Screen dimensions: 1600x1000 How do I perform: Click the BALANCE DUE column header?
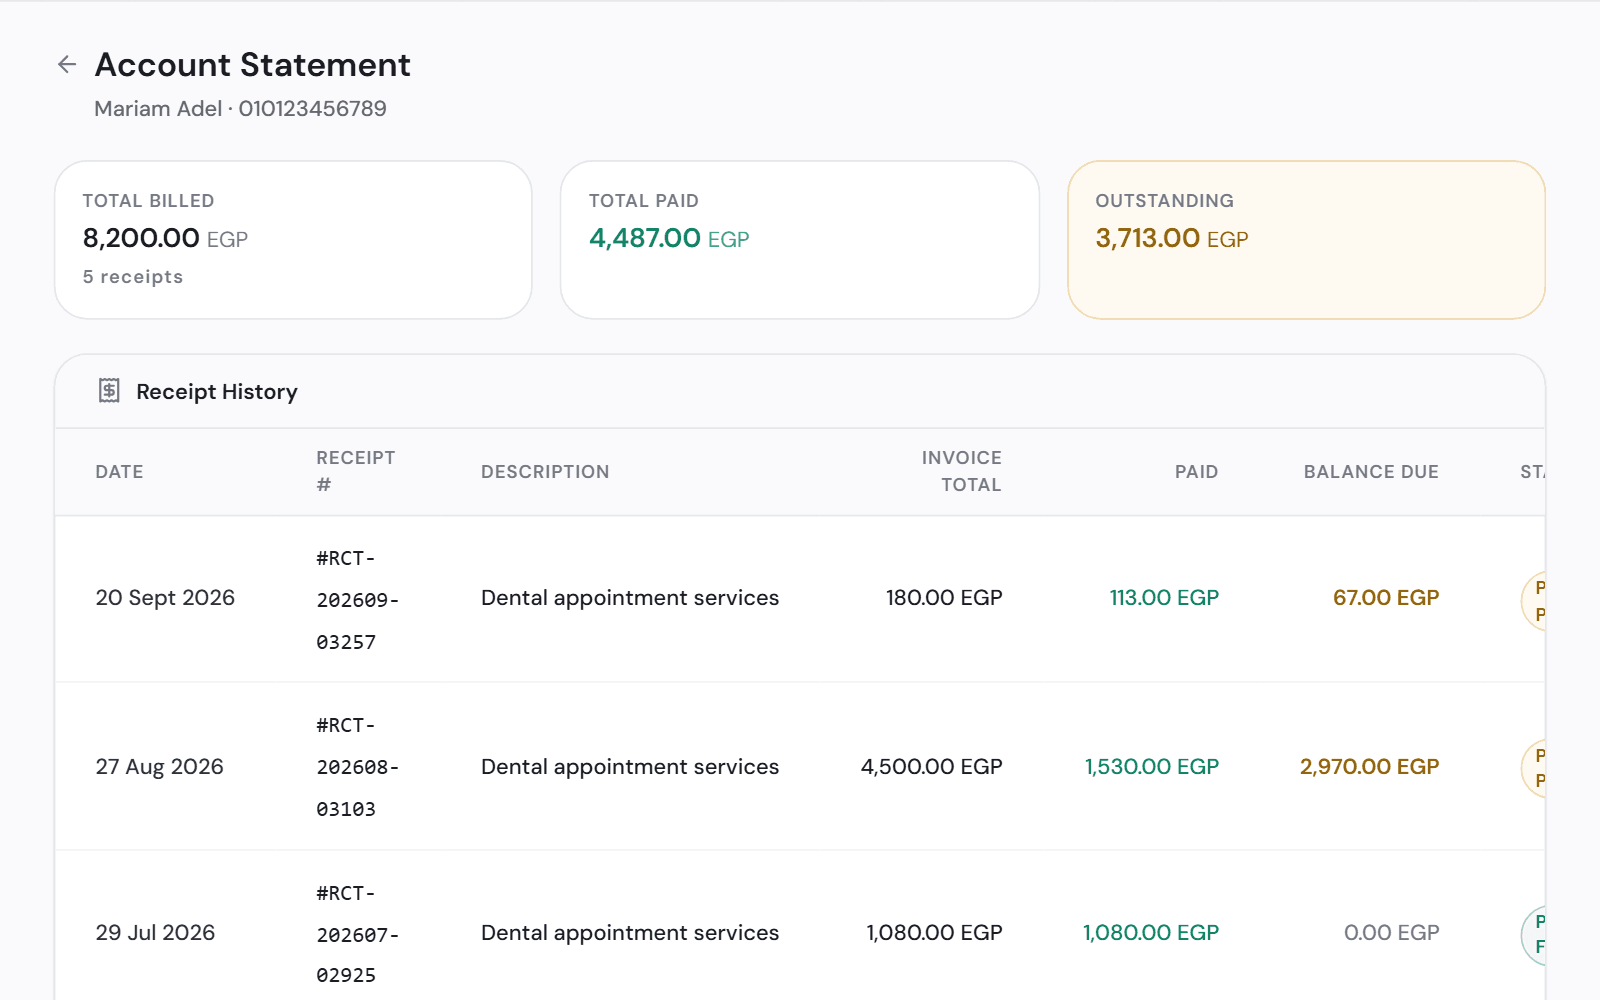click(x=1371, y=472)
